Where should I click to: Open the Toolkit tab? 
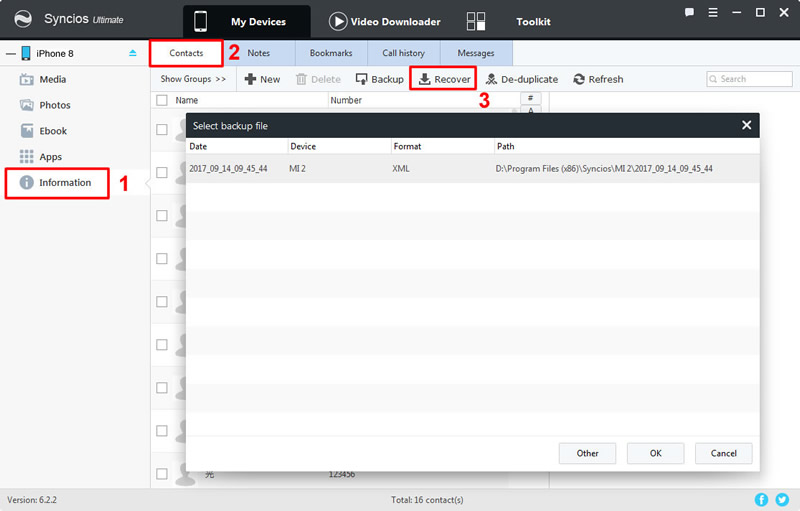(x=509, y=21)
